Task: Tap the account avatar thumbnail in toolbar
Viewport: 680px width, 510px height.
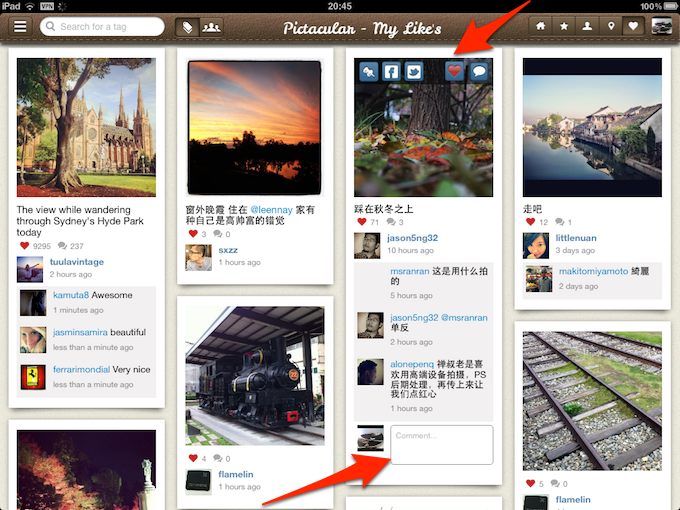Action: [661, 26]
